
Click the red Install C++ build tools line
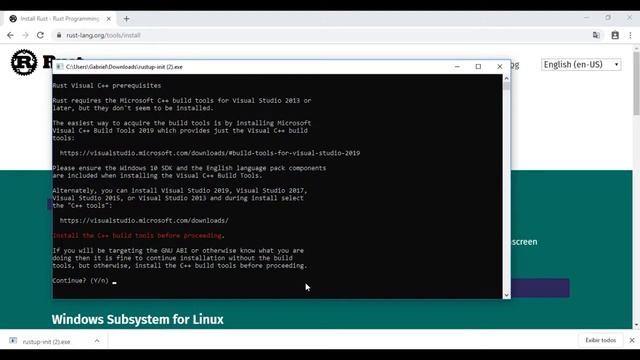[138, 236]
